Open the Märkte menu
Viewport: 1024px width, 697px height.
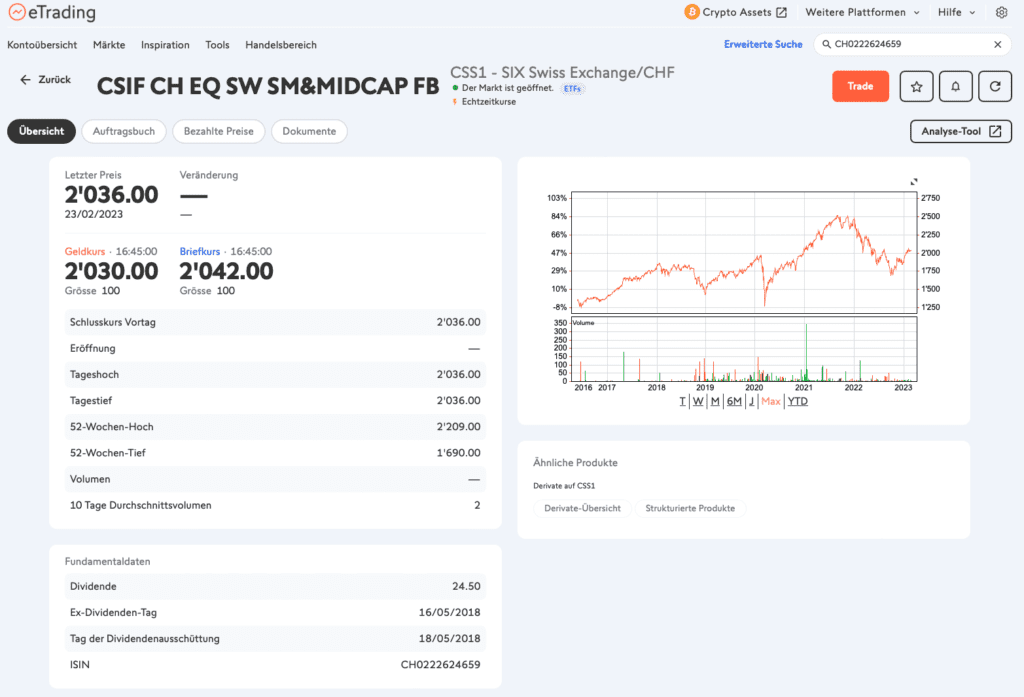pos(109,45)
